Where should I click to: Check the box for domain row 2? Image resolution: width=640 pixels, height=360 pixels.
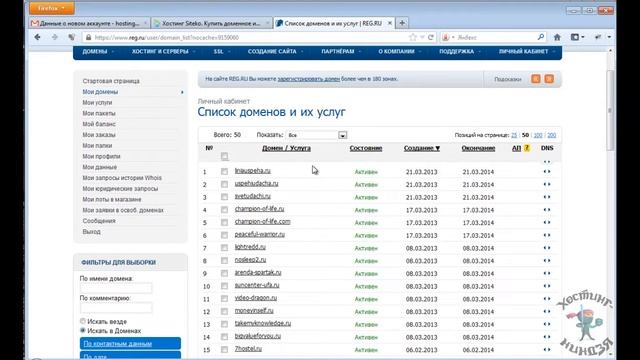224,184
